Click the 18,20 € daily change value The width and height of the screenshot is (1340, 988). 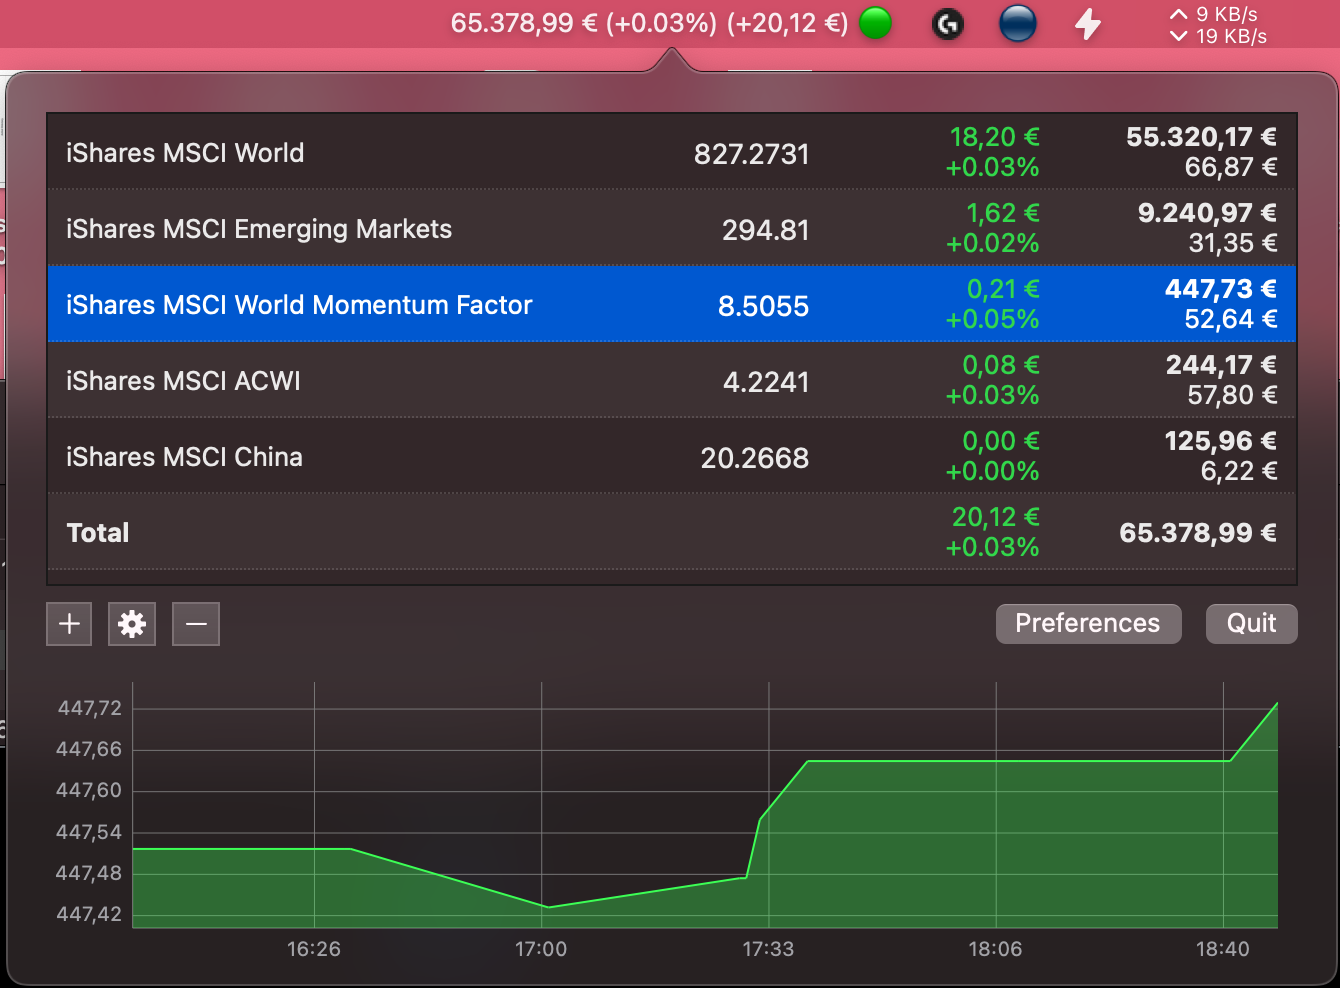point(994,137)
